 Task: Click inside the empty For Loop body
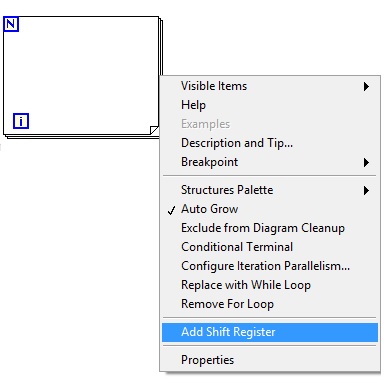coord(82,73)
